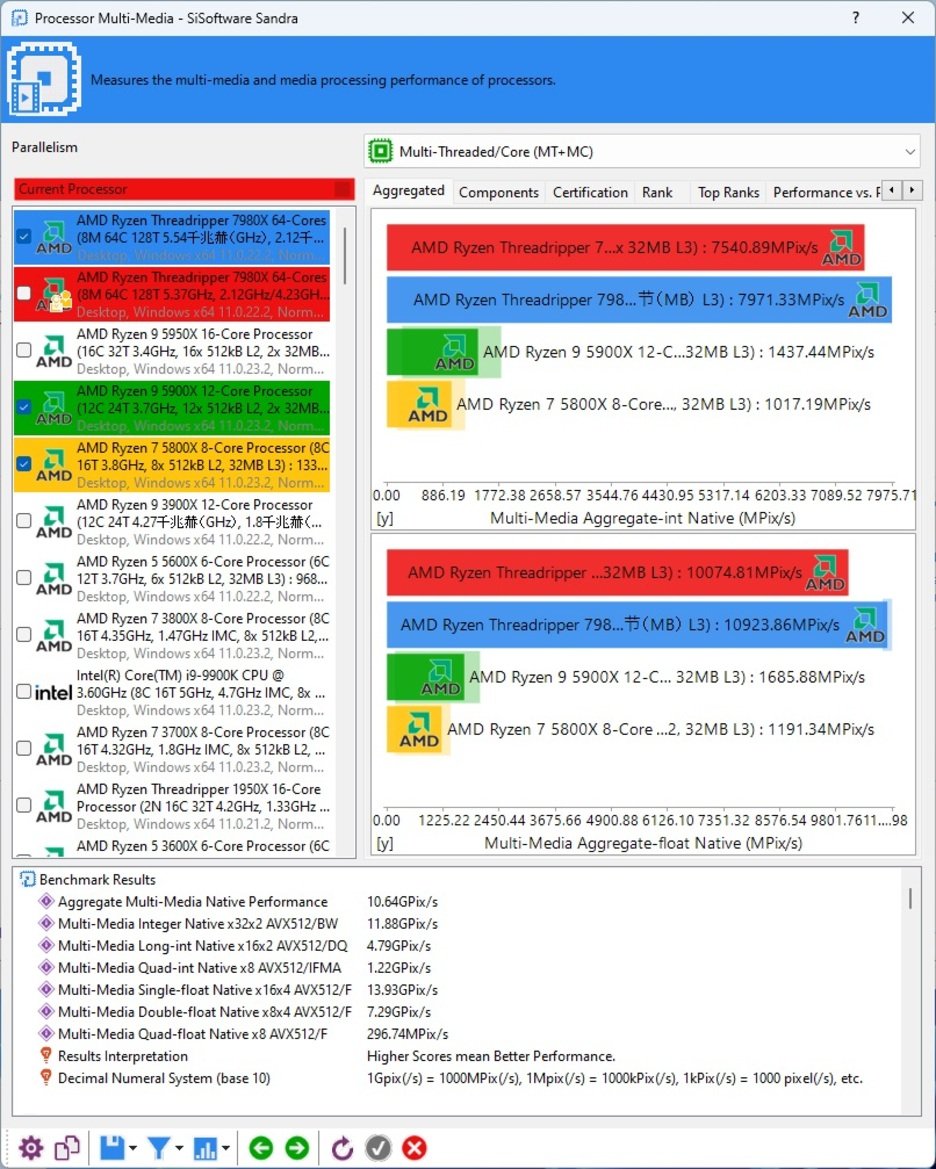The image size is (936, 1169).
Task: Uncheck the Ryzen 9 5900X 12-Core checkbox
Action: pyautogui.click(x=24, y=406)
